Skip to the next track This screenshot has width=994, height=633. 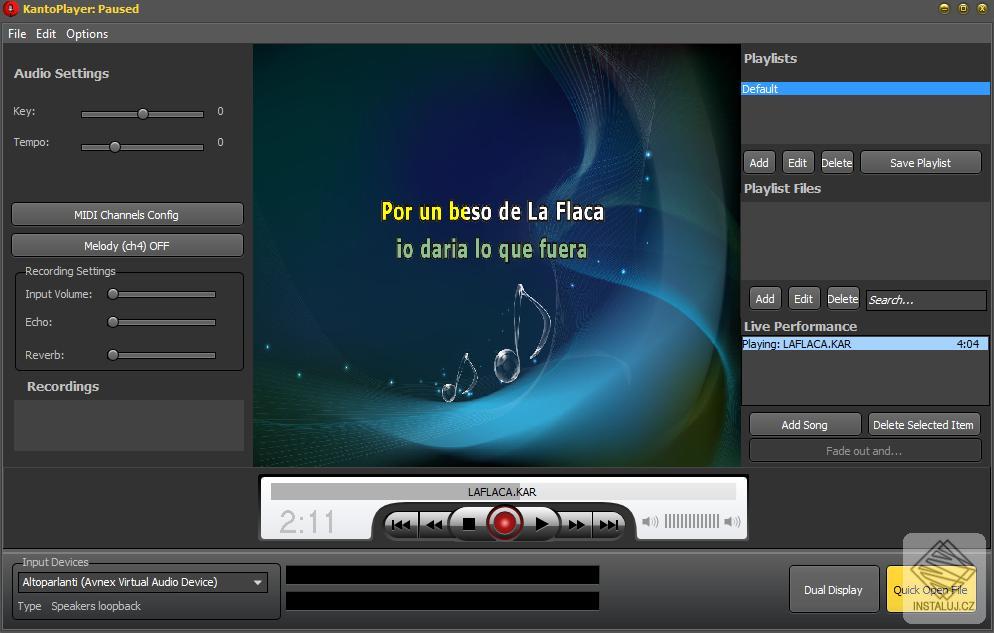pos(609,524)
